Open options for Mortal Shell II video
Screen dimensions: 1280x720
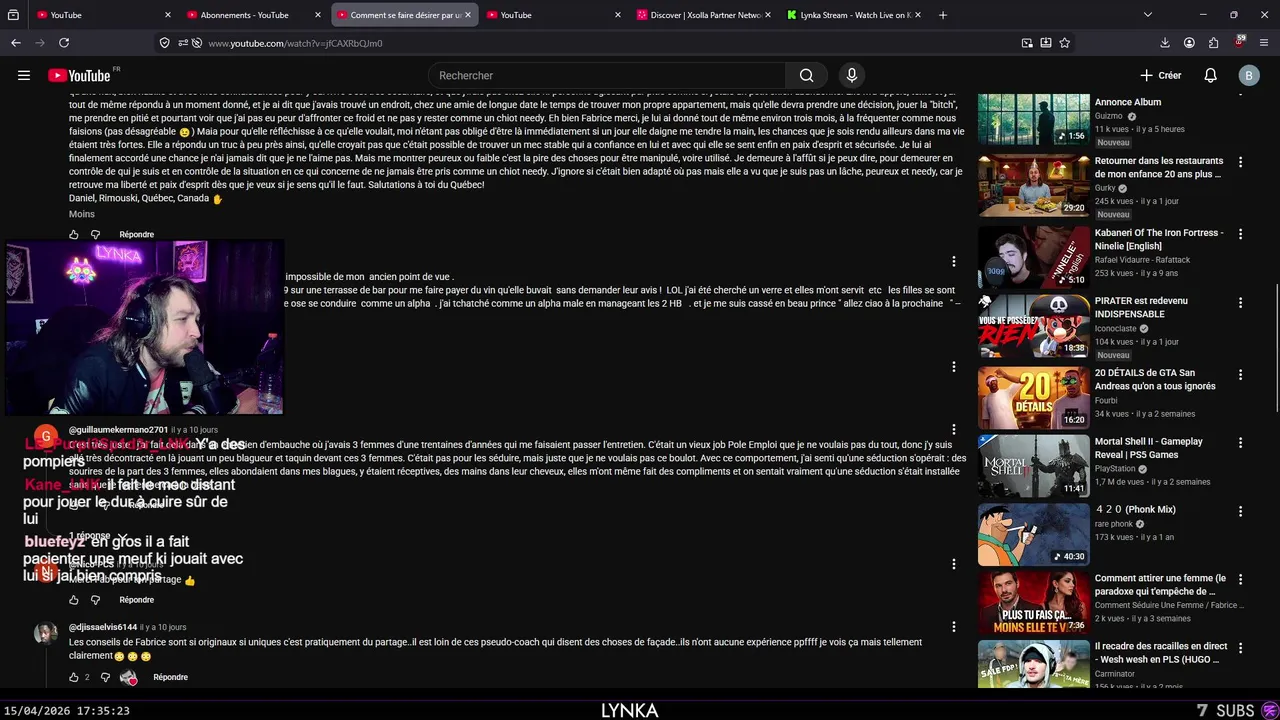(x=1241, y=442)
